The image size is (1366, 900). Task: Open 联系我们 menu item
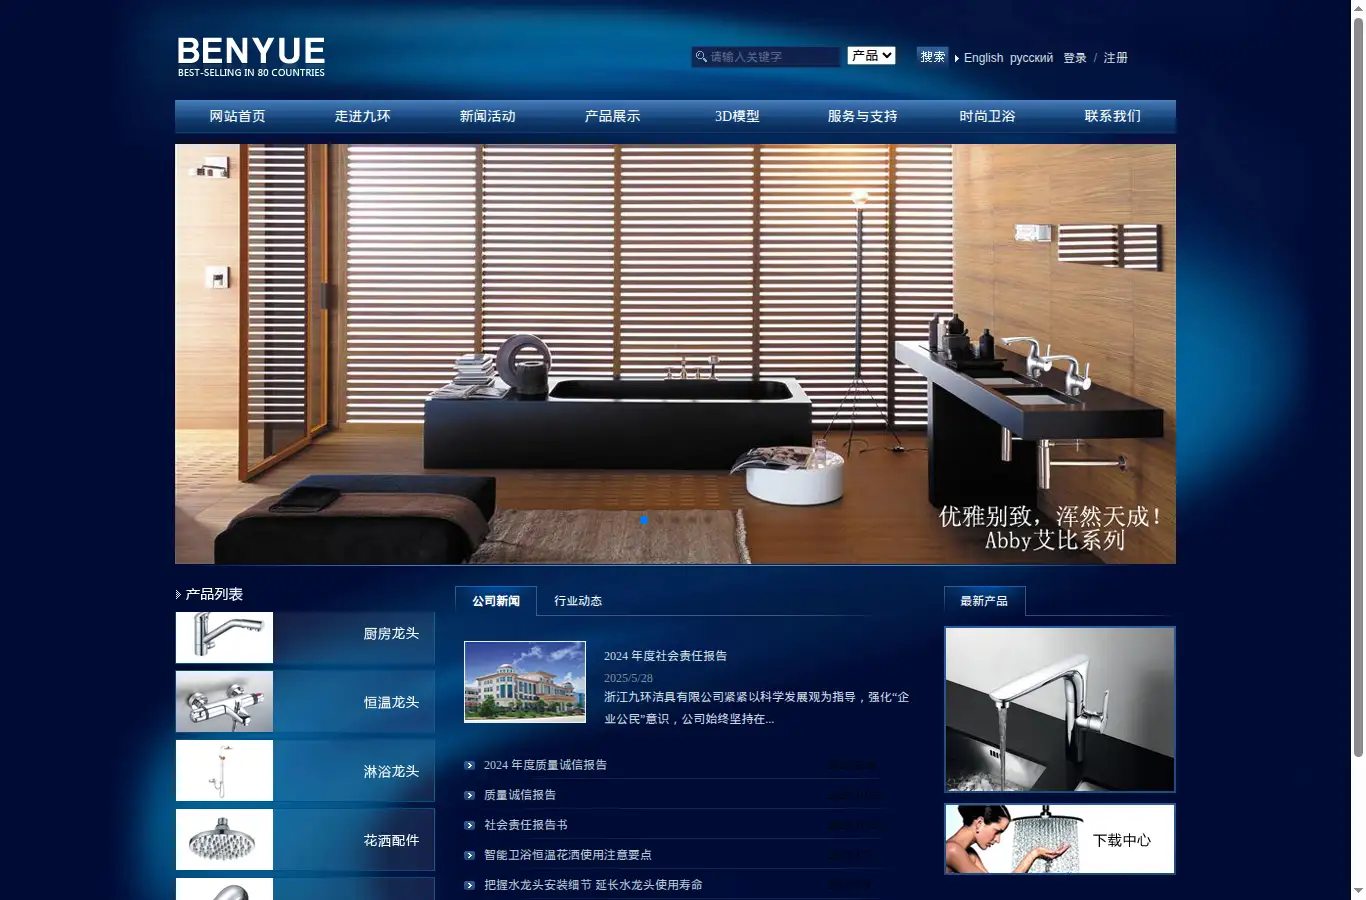1112,116
